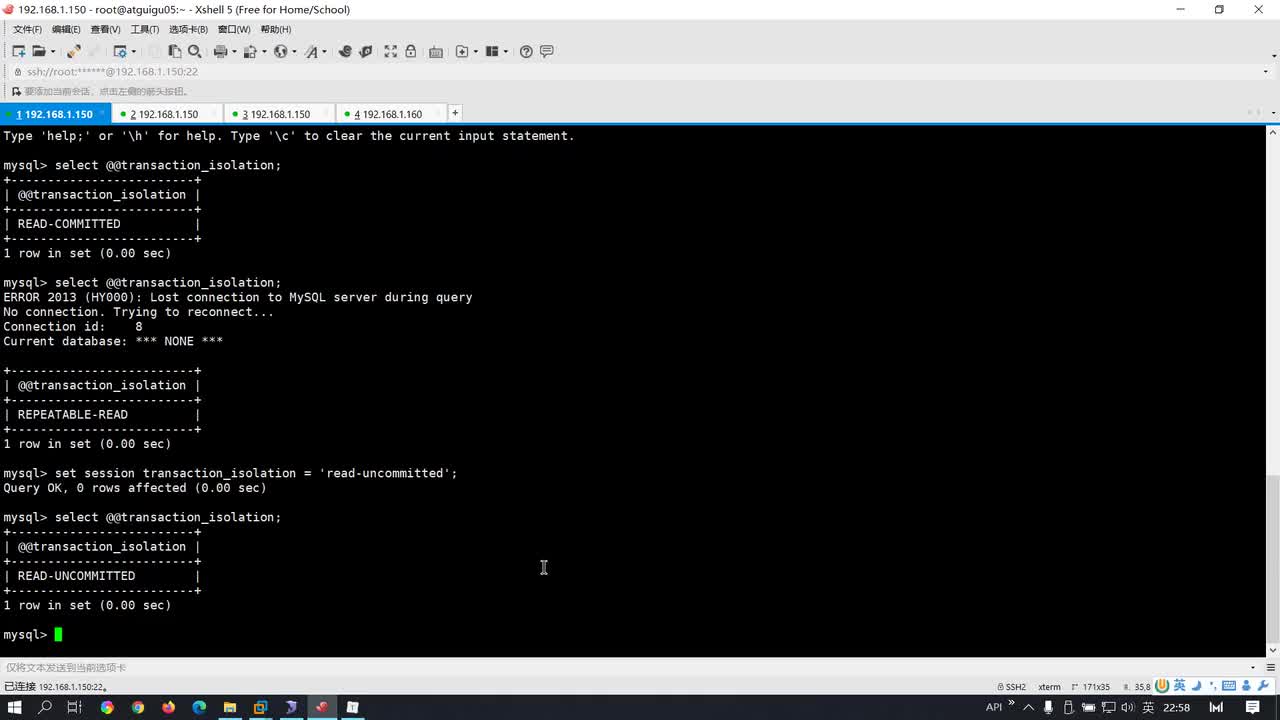Open Task View on the taskbar
This screenshot has width=1280, height=720.
75,707
